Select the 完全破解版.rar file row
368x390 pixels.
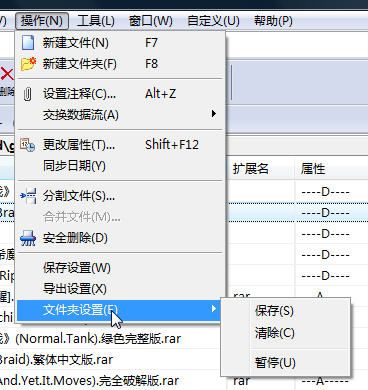coord(89,380)
